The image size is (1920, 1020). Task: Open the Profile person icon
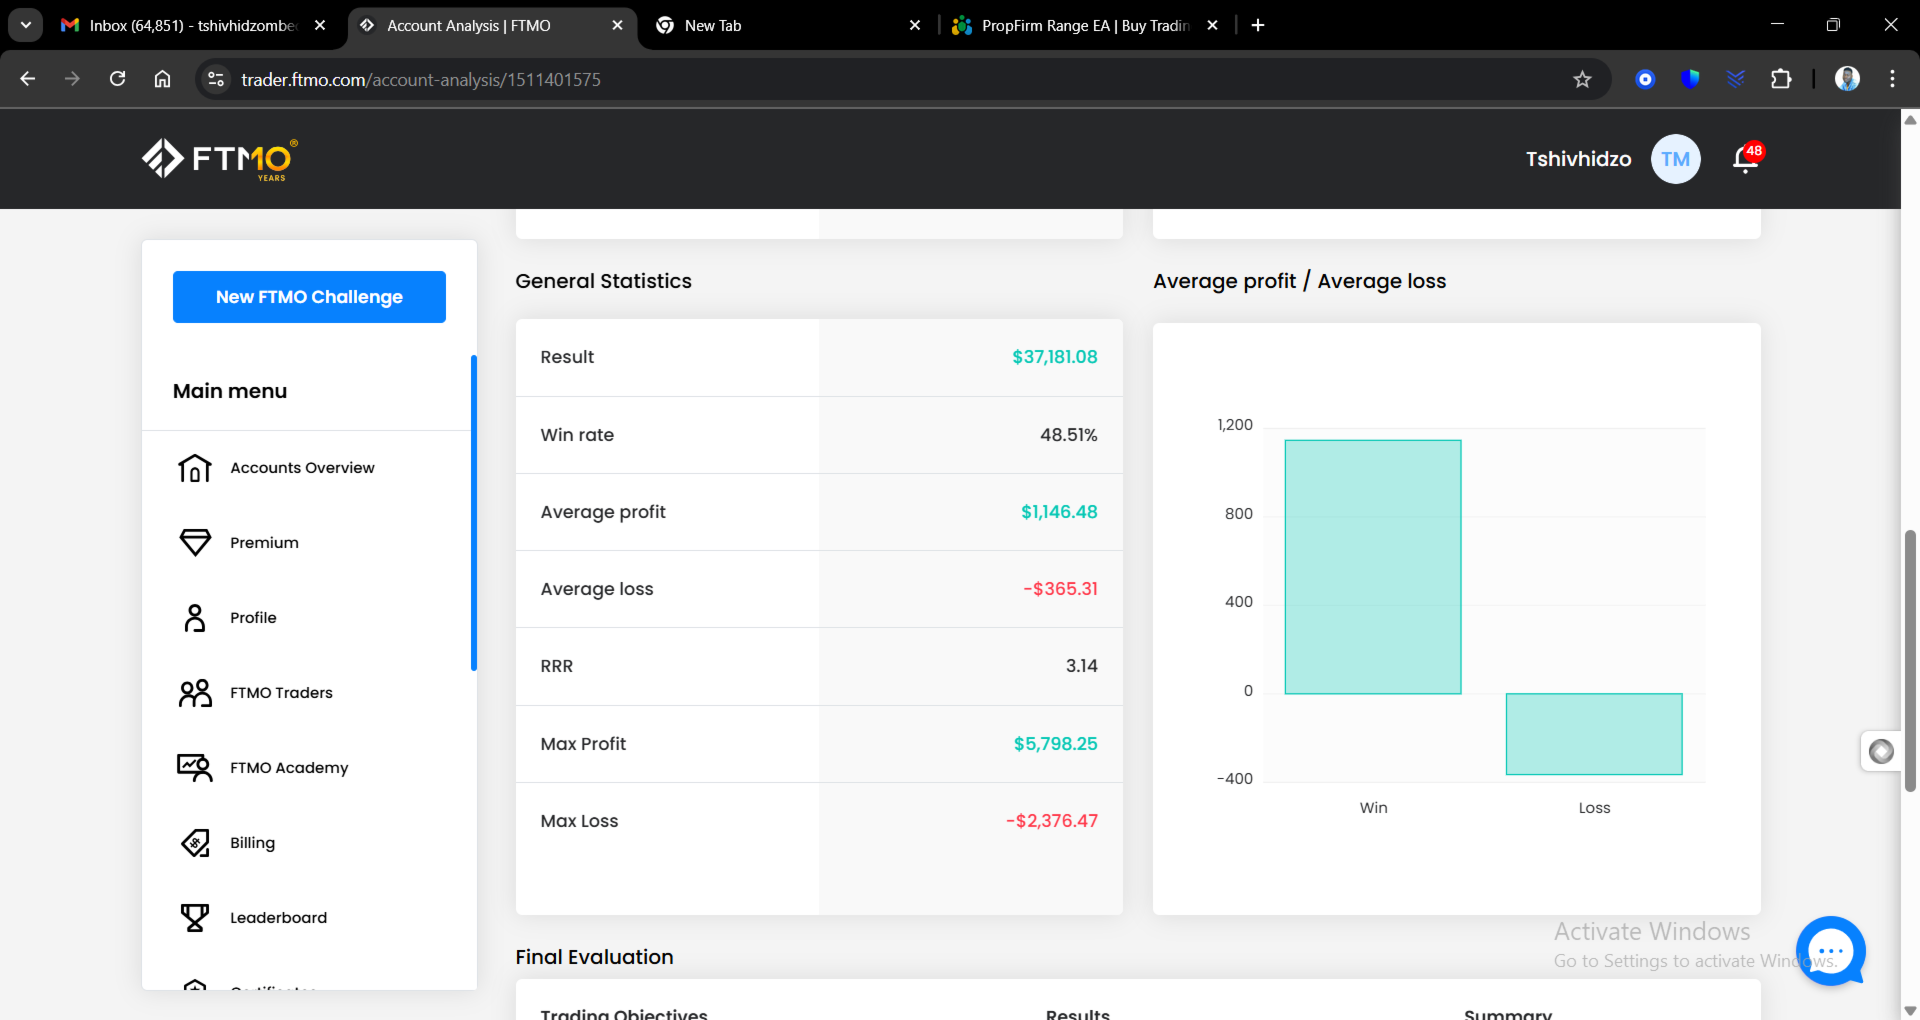[x=195, y=618]
